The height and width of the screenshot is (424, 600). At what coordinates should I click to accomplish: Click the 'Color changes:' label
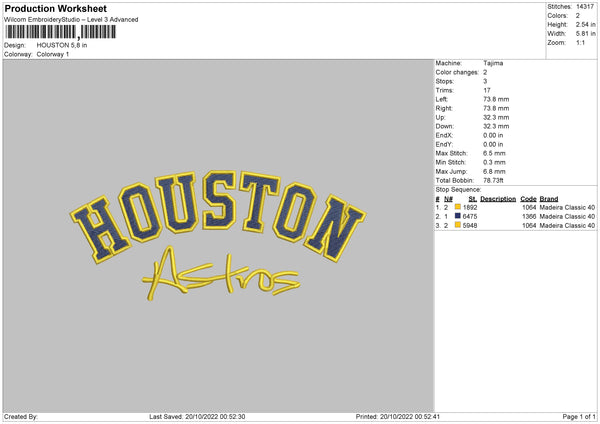point(457,72)
